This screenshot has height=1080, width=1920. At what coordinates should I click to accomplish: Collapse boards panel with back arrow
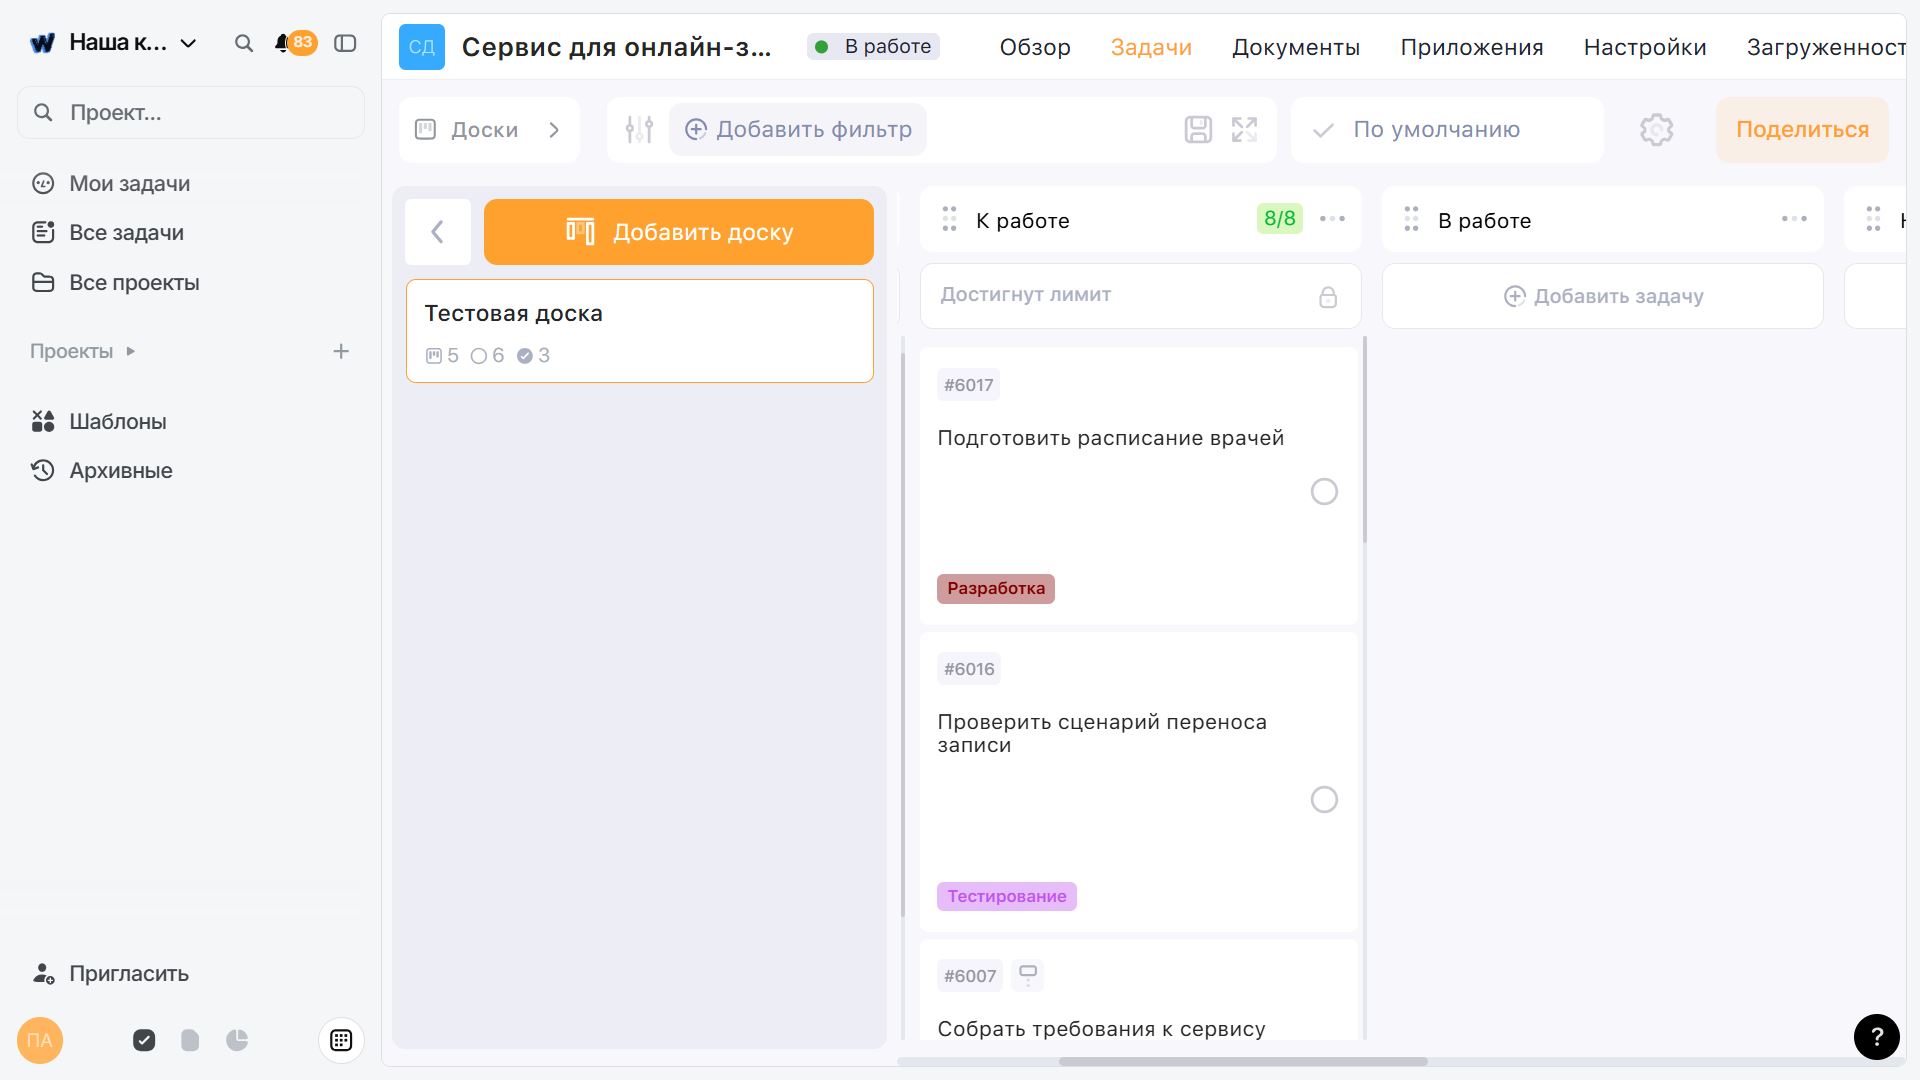437,232
